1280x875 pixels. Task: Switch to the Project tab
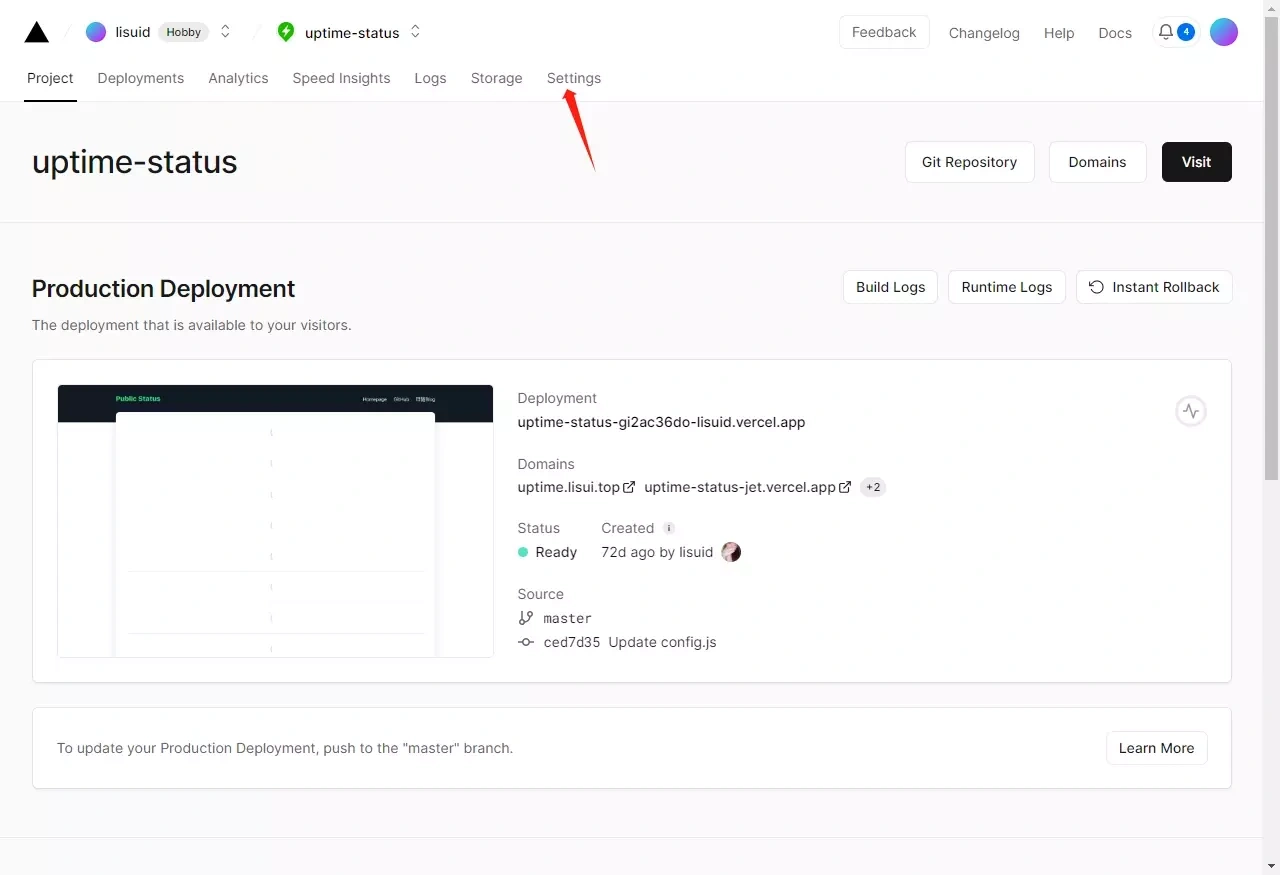[50, 78]
